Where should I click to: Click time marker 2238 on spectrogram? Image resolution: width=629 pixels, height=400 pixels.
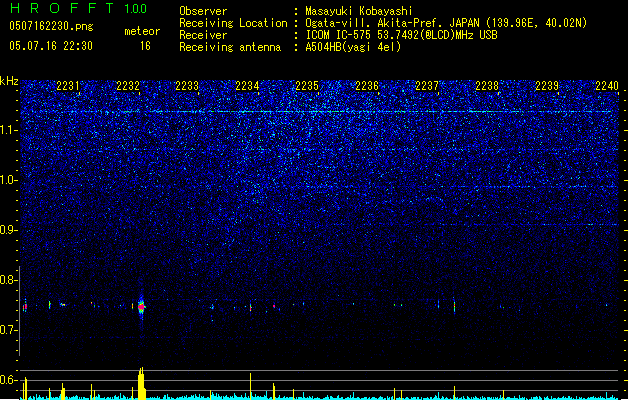tap(487, 86)
